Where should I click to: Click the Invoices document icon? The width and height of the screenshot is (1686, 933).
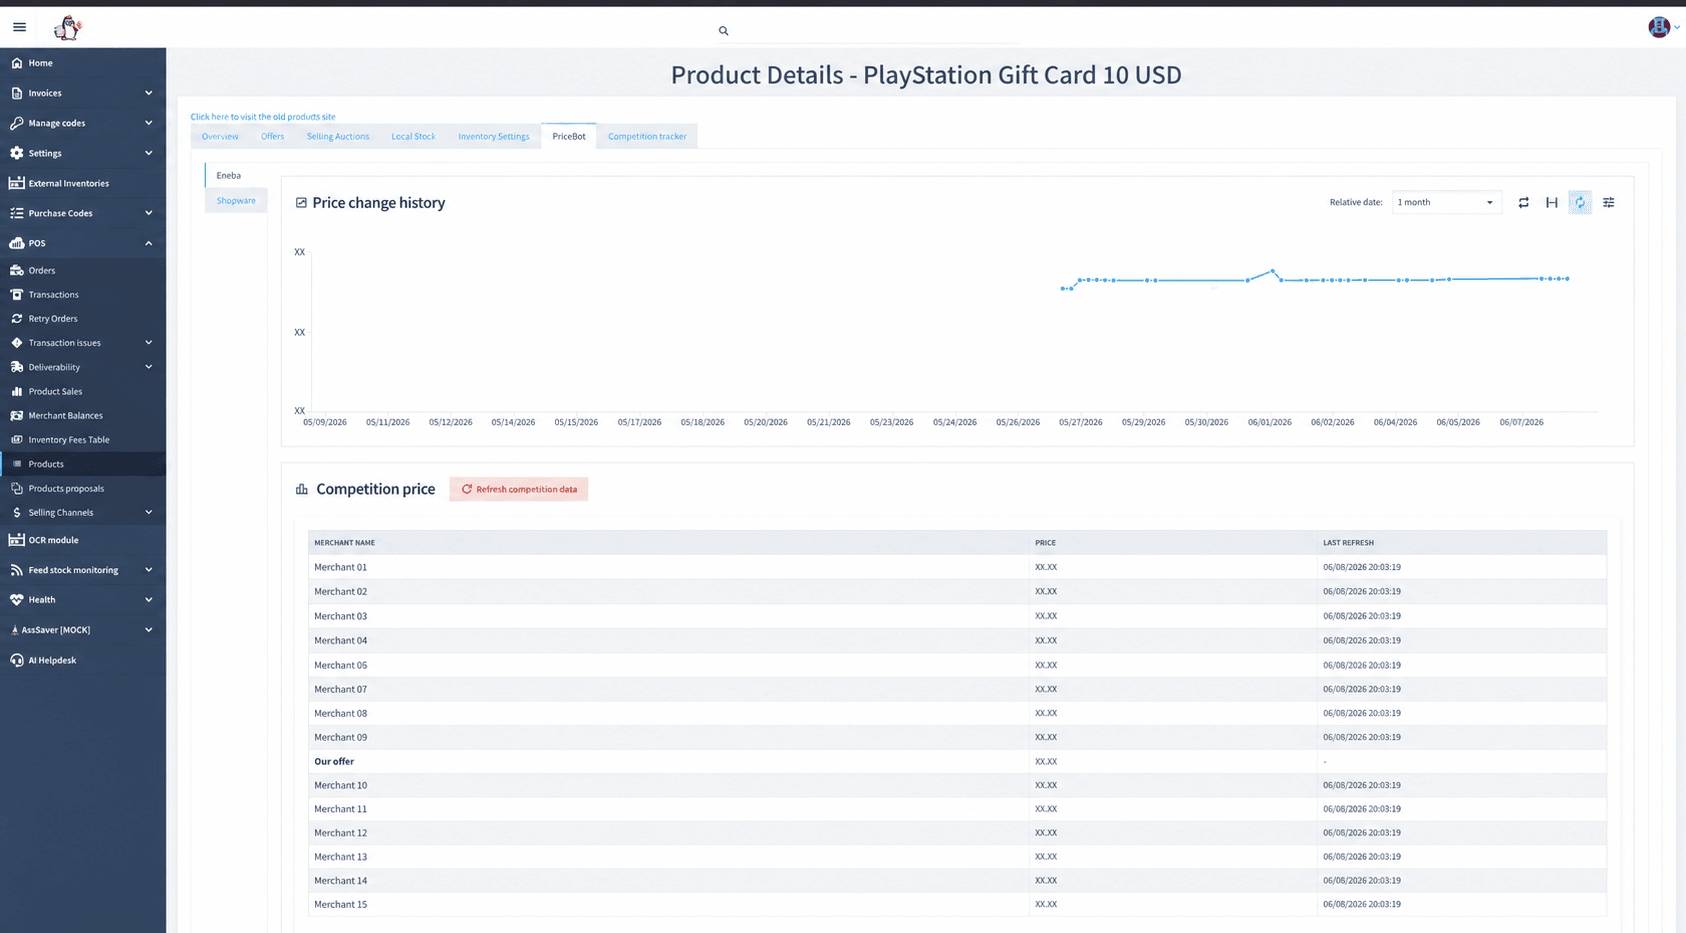[x=17, y=93]
